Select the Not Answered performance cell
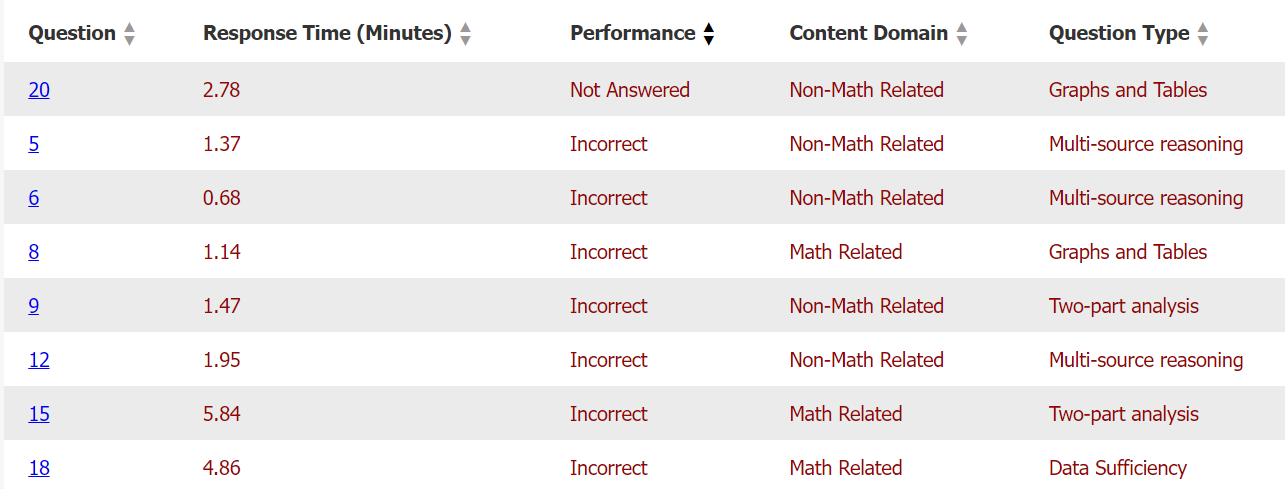The width and height of the screenshot is (1285, 489). 630,90
